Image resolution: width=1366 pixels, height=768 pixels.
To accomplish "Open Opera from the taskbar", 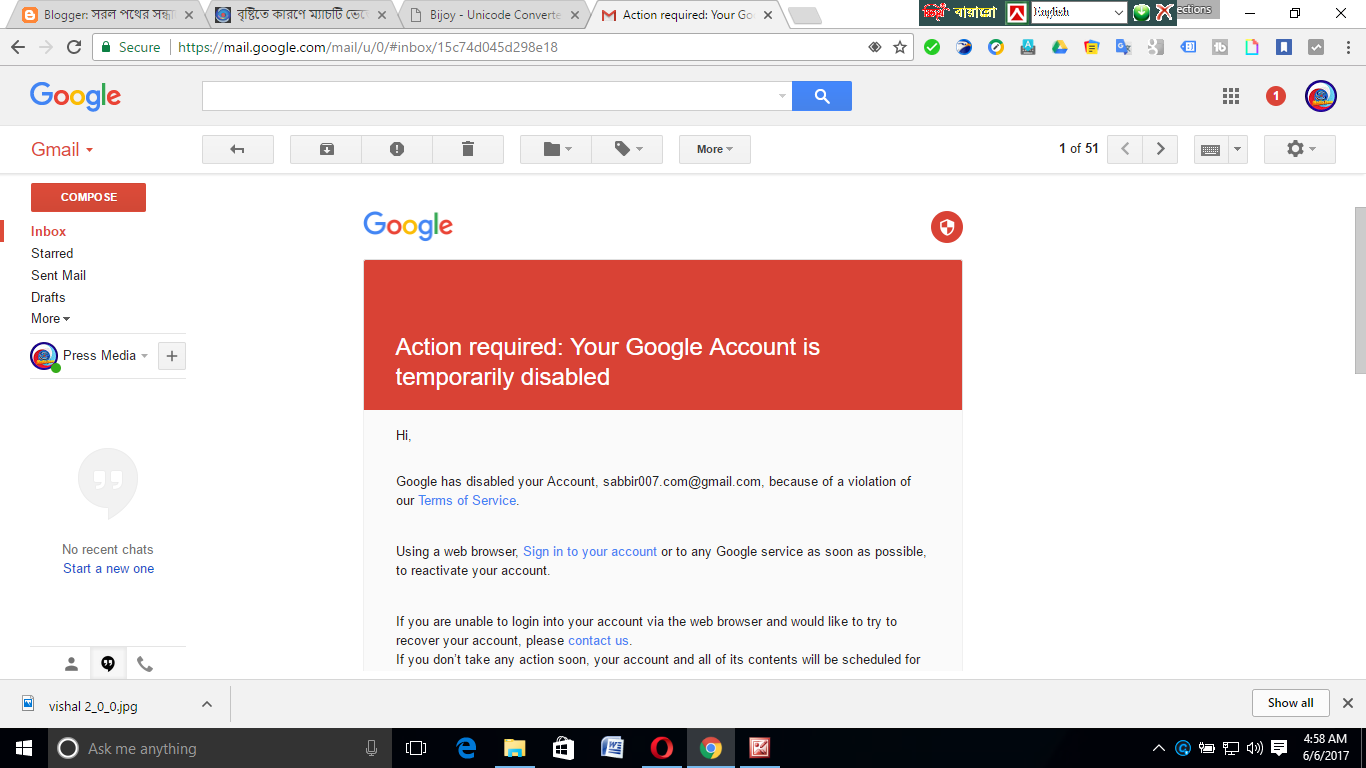I will (x=661, y=748).
